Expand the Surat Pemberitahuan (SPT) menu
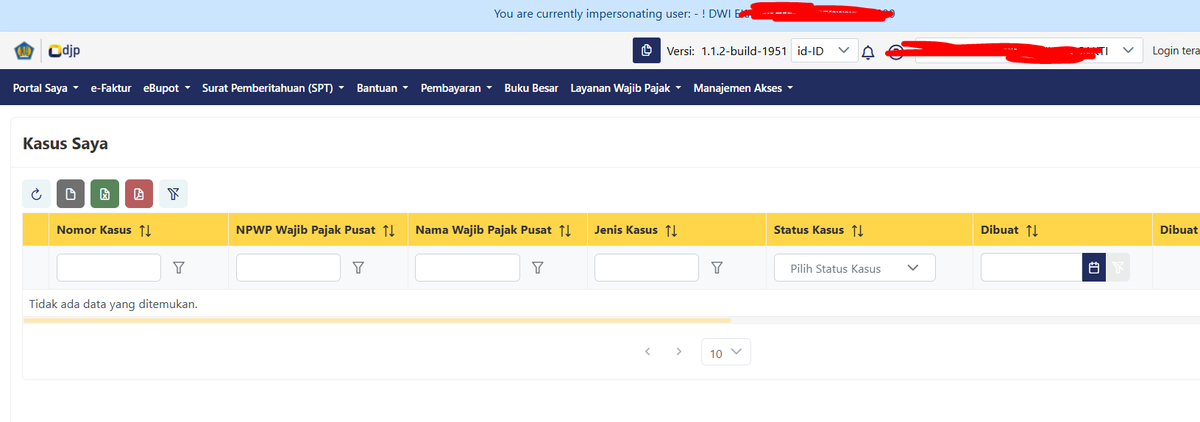This screenshot has width=1200, height=422. pos(273,88)
